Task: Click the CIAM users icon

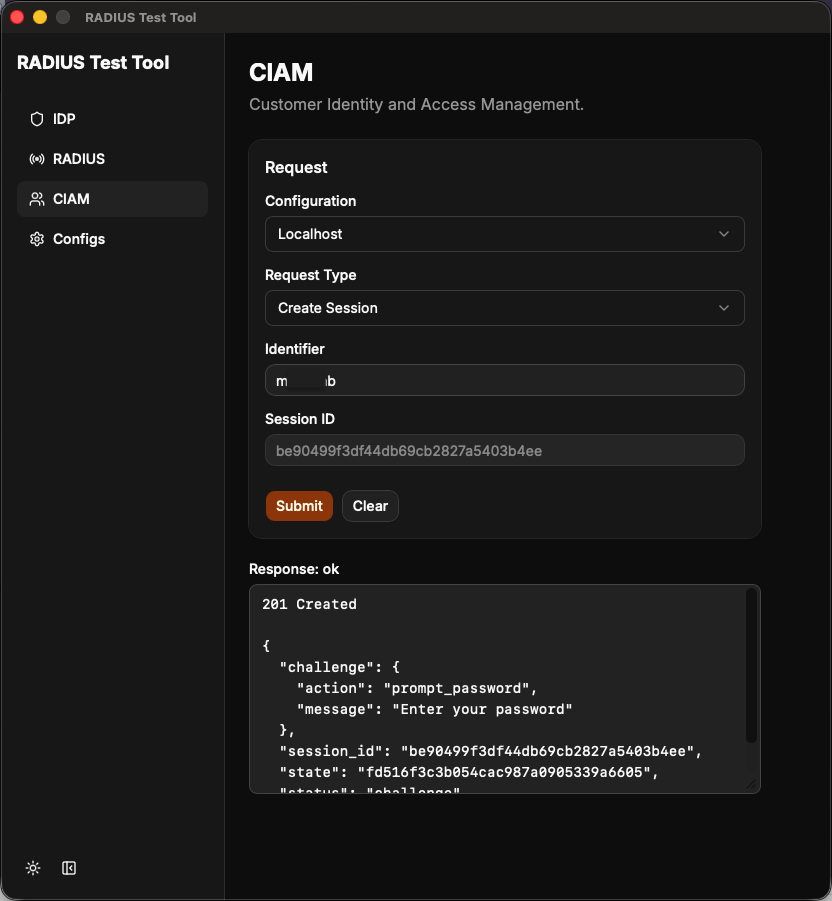Action: coord(37,199)
